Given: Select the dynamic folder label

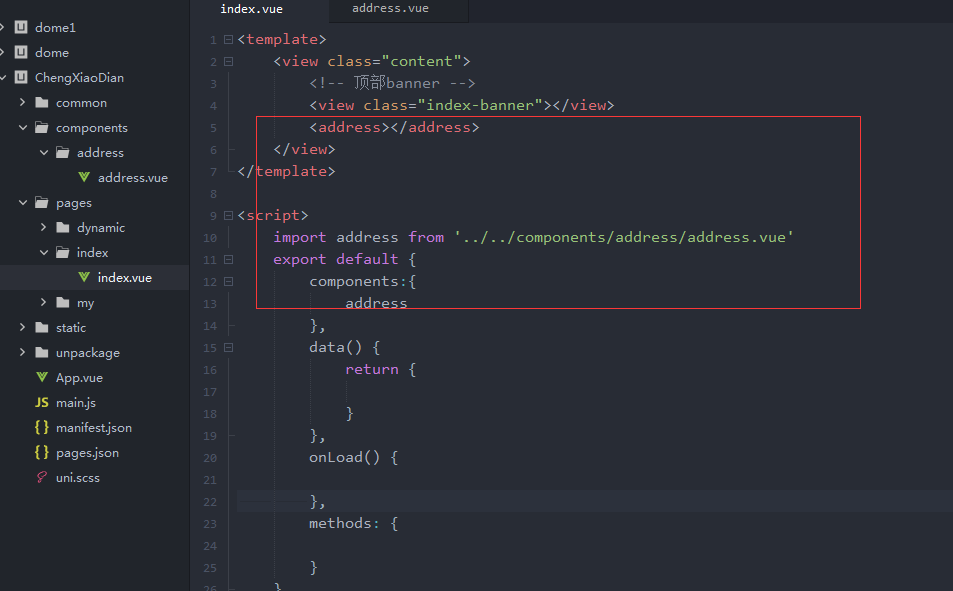Looking at the screenshot, I should click(x=101, y=228).
